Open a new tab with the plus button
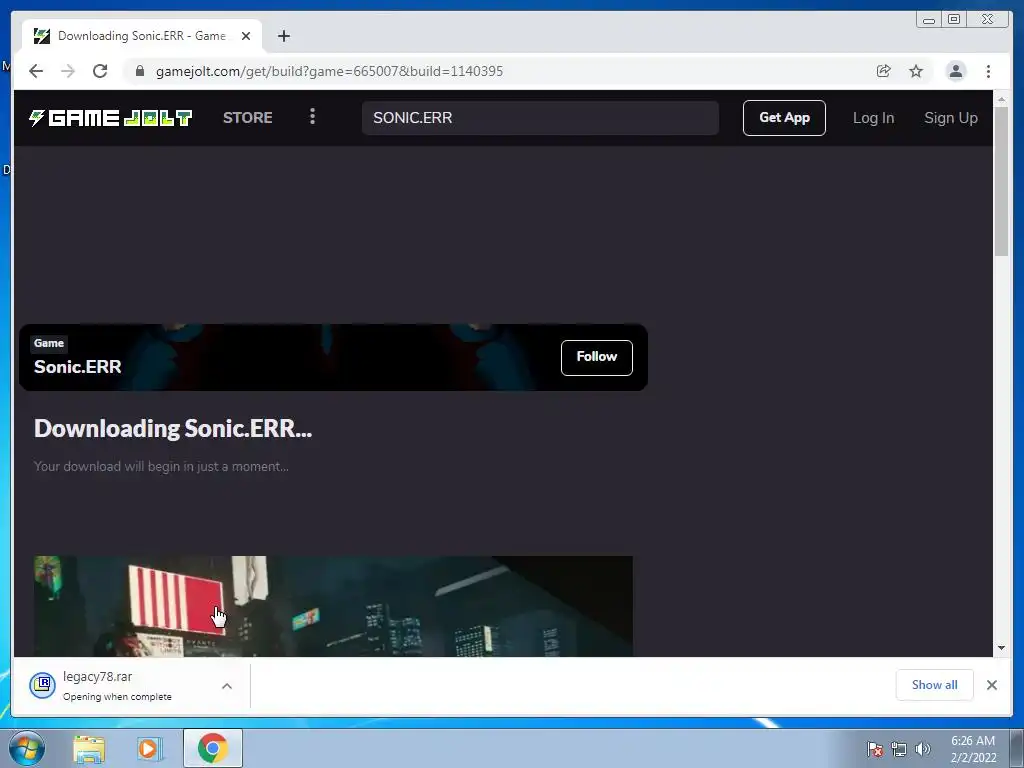Screen dimensions: 1024x768 pos(283,36)
